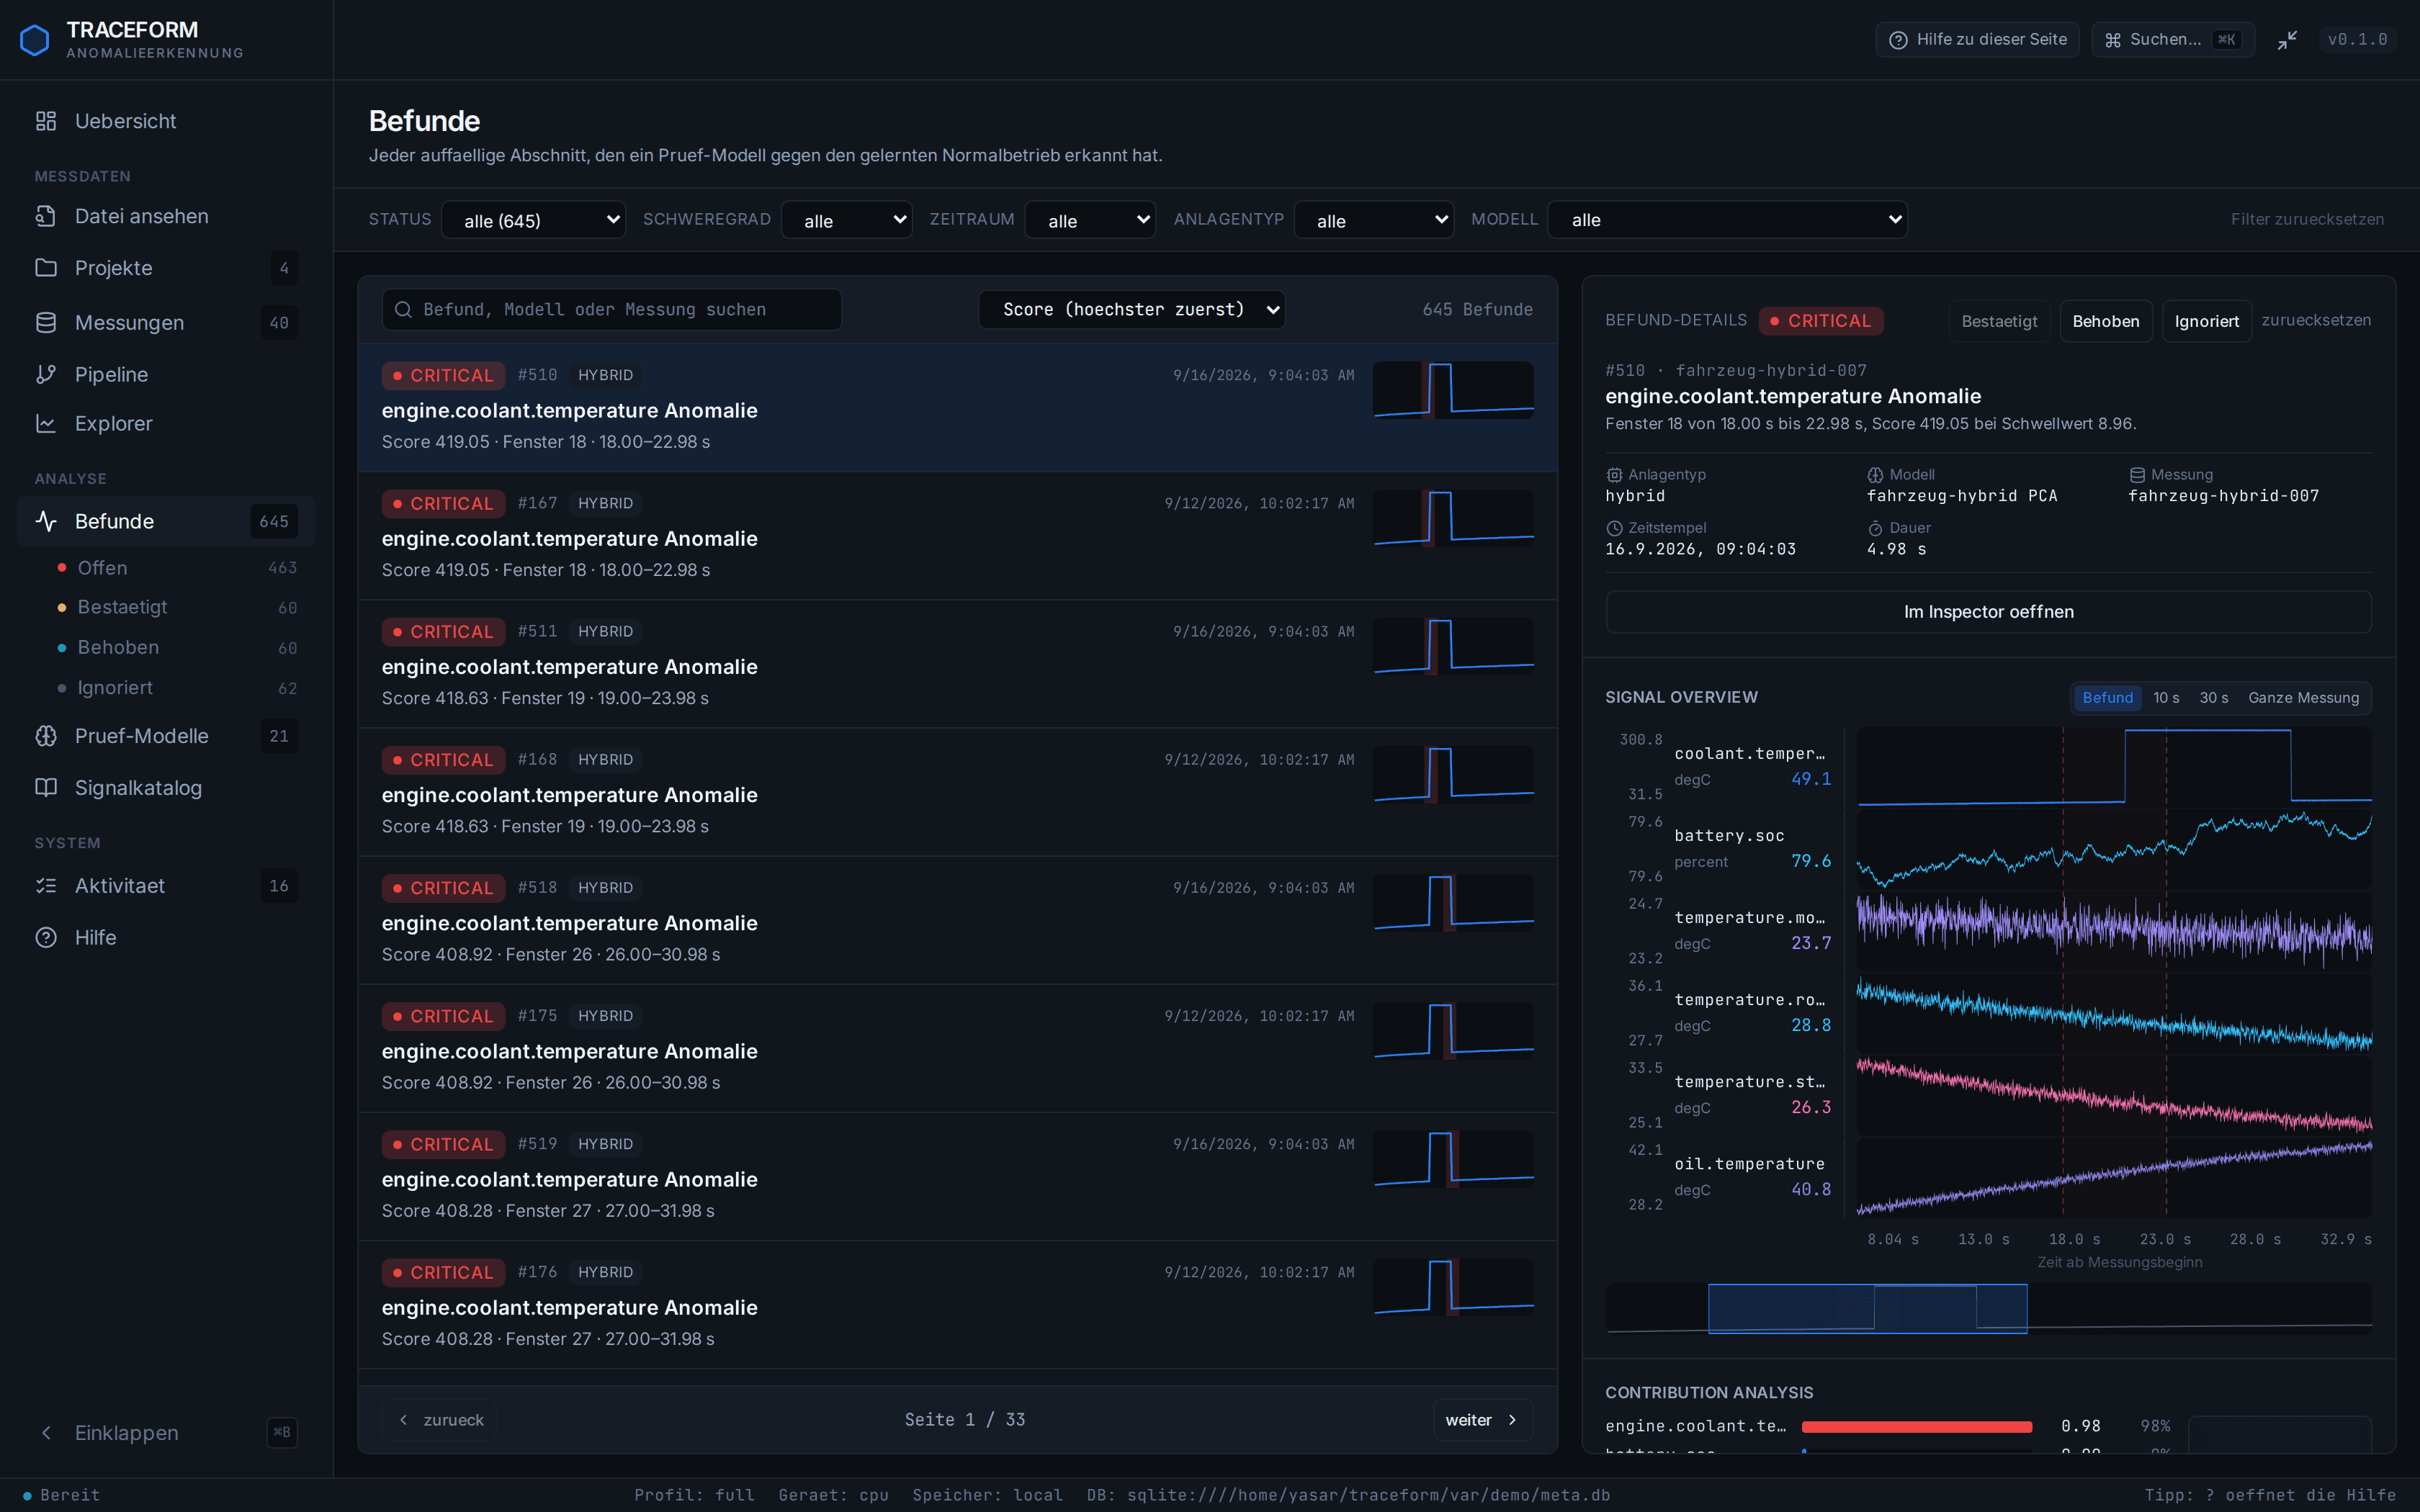2420x1512 pixels.
Task: Click the Hilfe question mark icon
Action: 46,938
